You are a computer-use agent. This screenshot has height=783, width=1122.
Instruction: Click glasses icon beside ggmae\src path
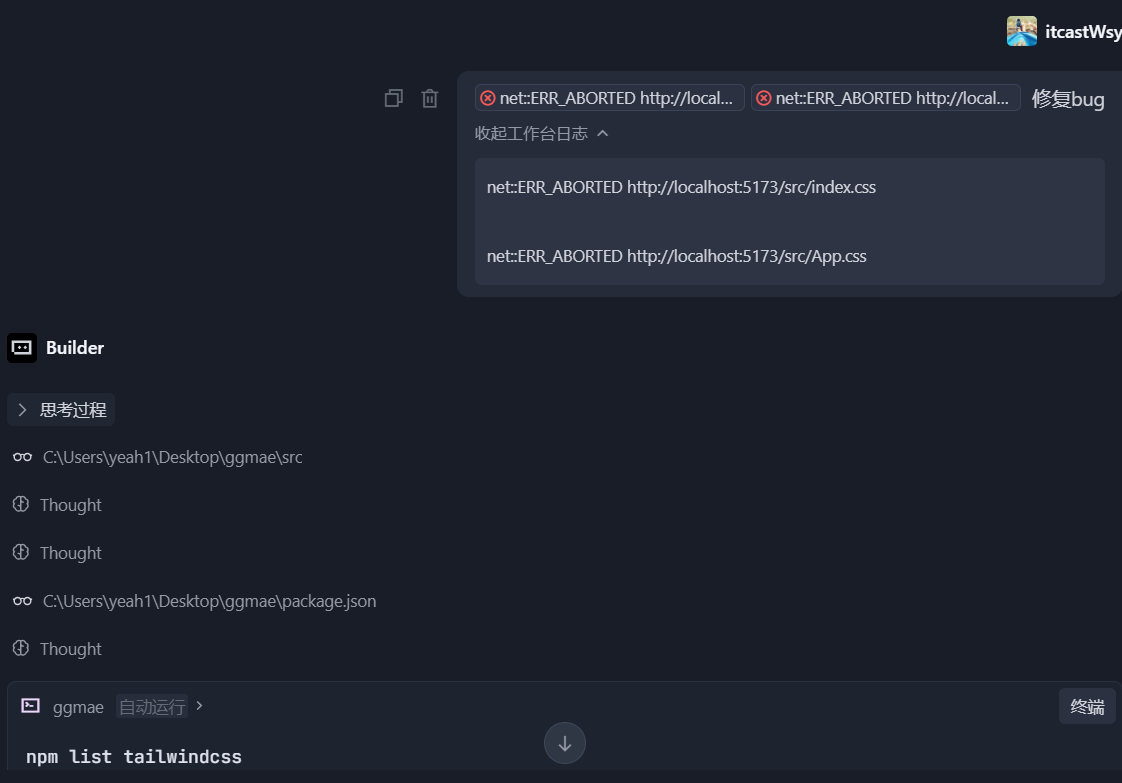(22, 457)
